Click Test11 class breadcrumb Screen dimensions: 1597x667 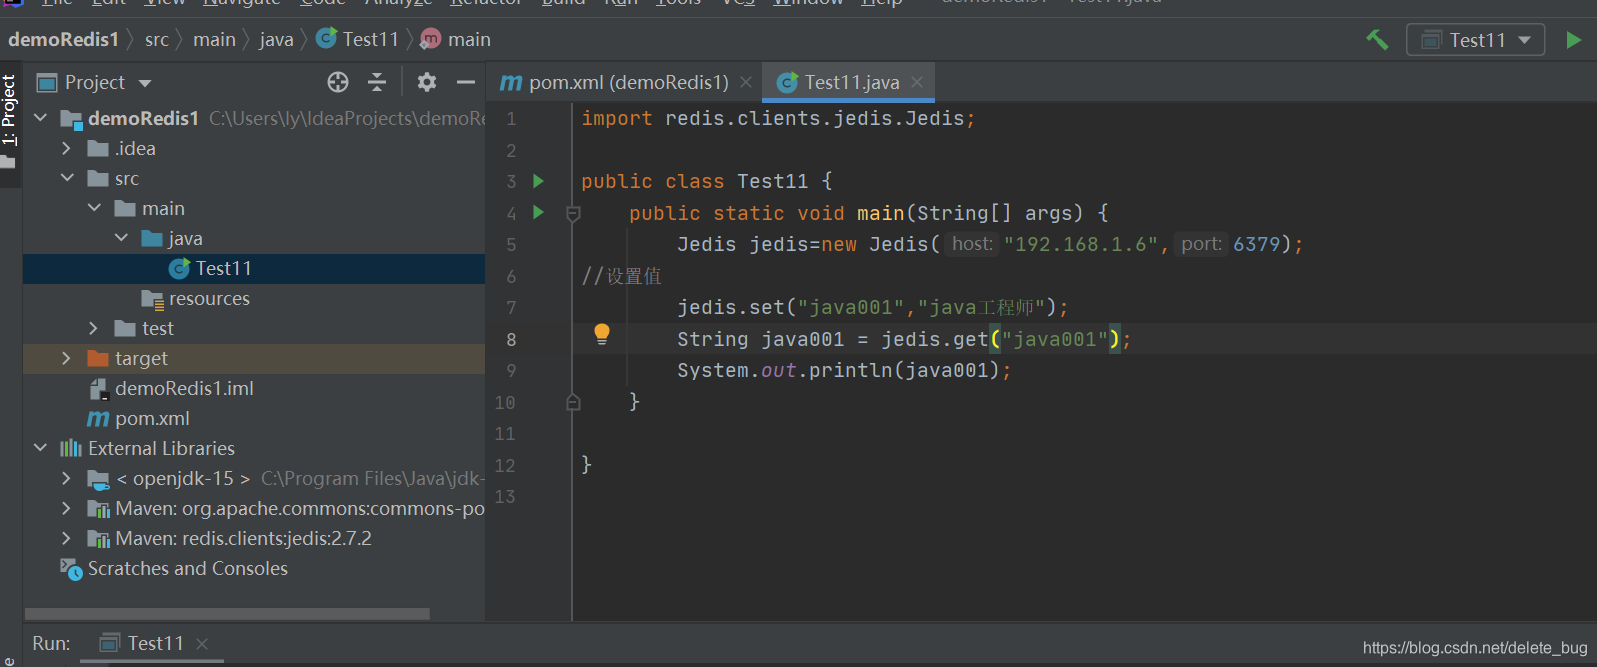tap(358, 39)
